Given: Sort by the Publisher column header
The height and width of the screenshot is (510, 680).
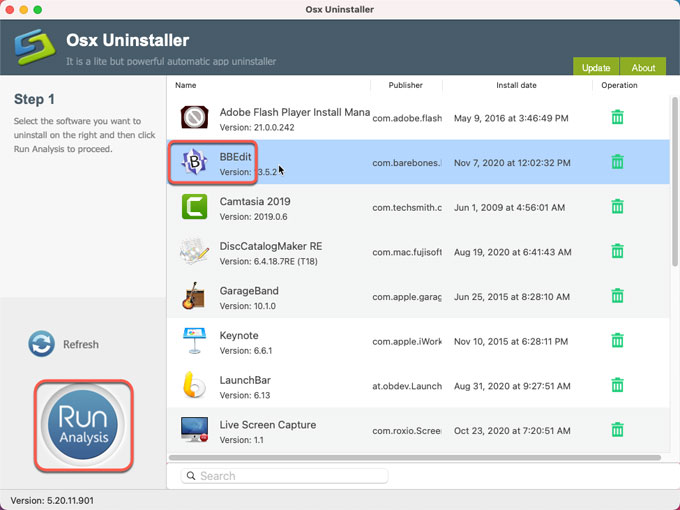Looking at the screenshot, I should [405, 85].
